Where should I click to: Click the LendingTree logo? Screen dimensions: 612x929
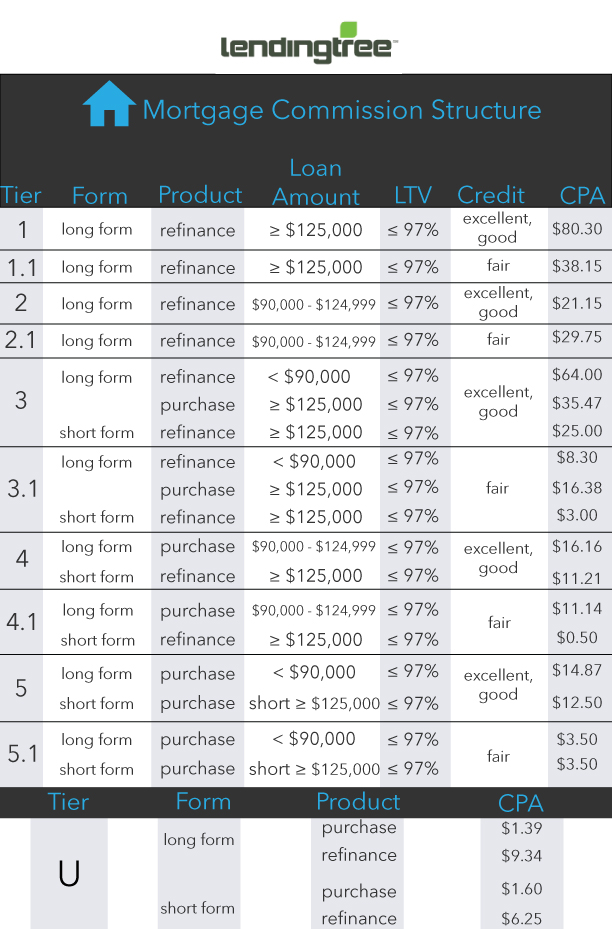coord(309,45)
